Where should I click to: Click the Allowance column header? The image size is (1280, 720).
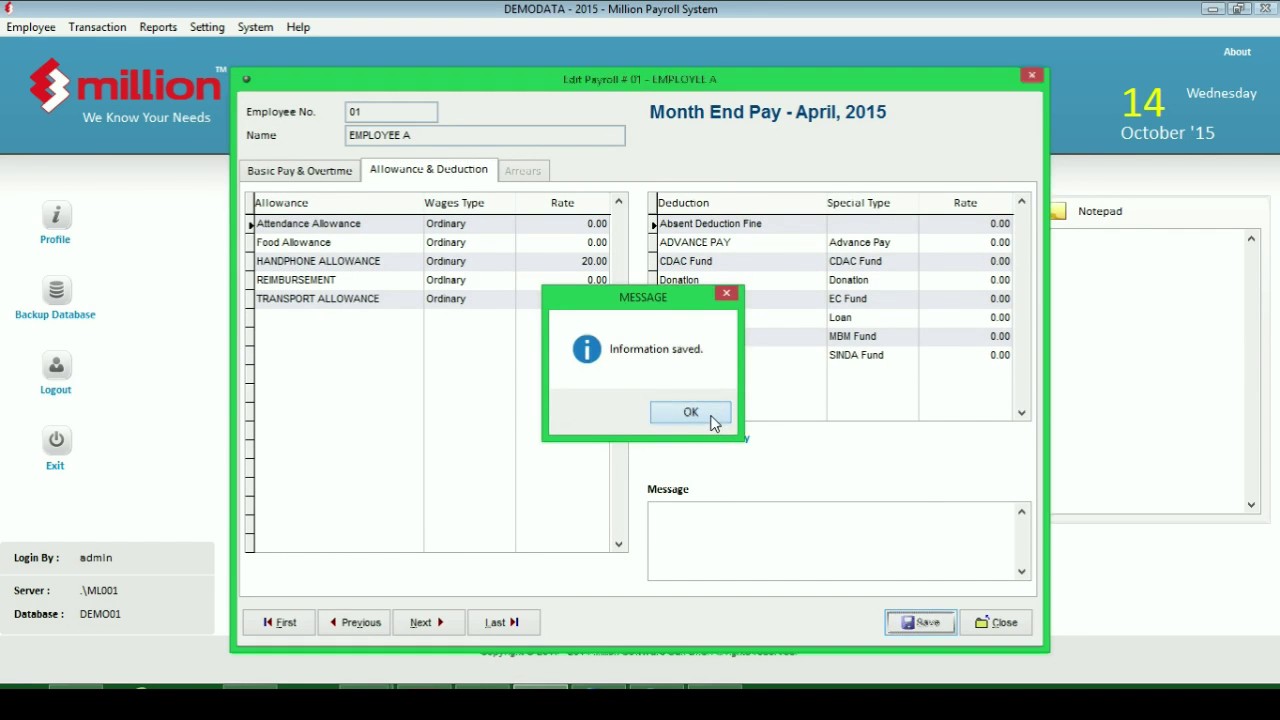(338, 203)
